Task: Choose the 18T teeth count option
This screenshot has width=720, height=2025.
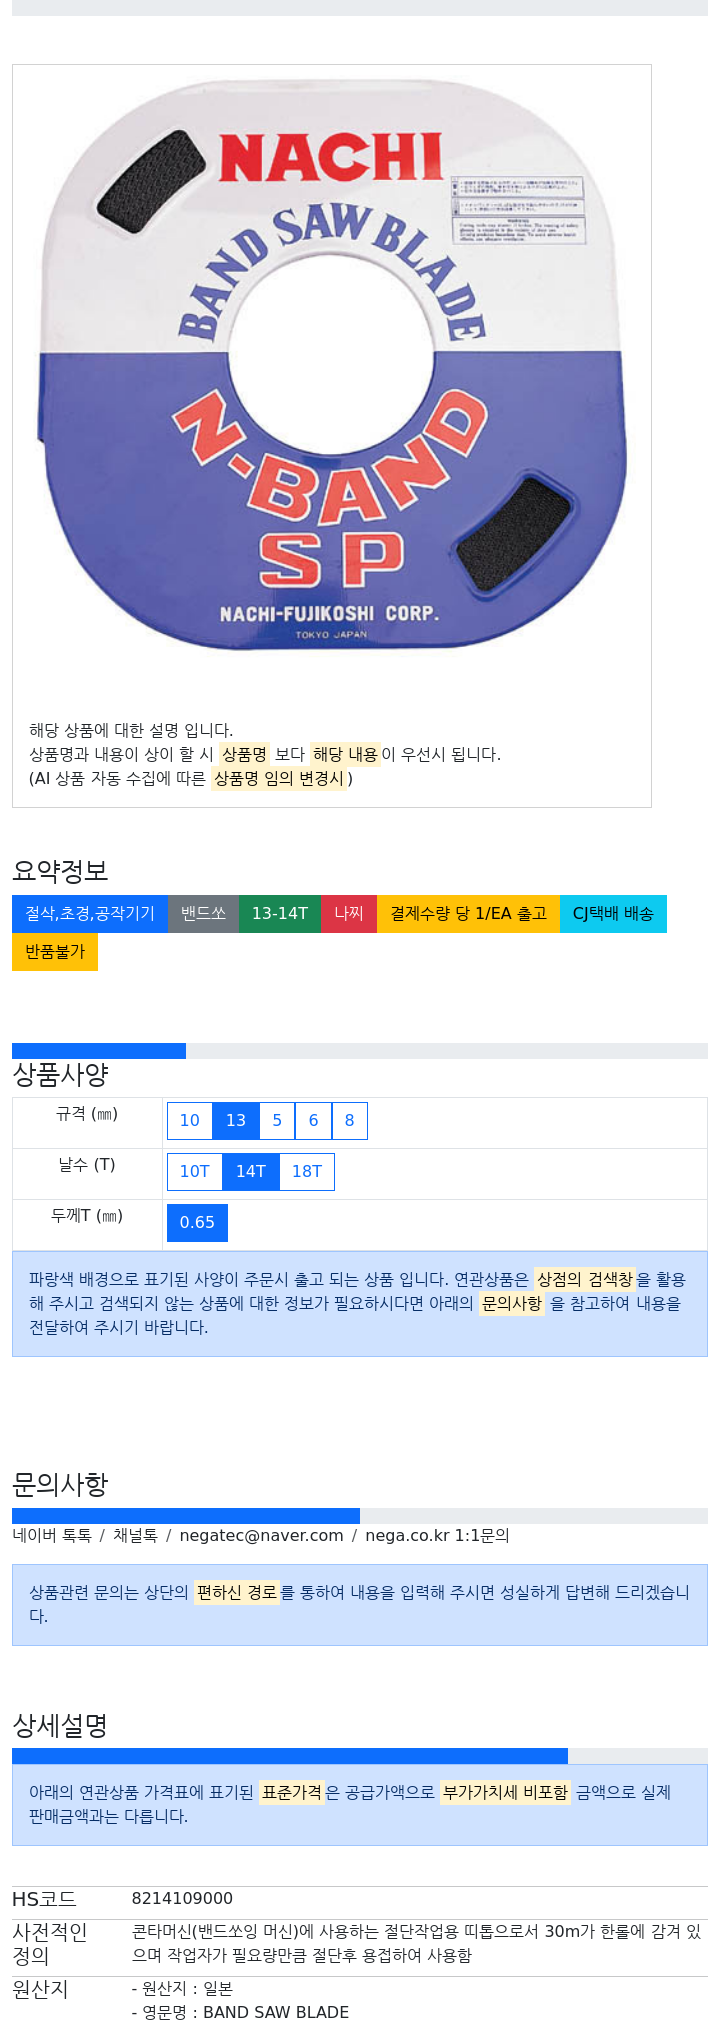Action: pos(307,1172)
